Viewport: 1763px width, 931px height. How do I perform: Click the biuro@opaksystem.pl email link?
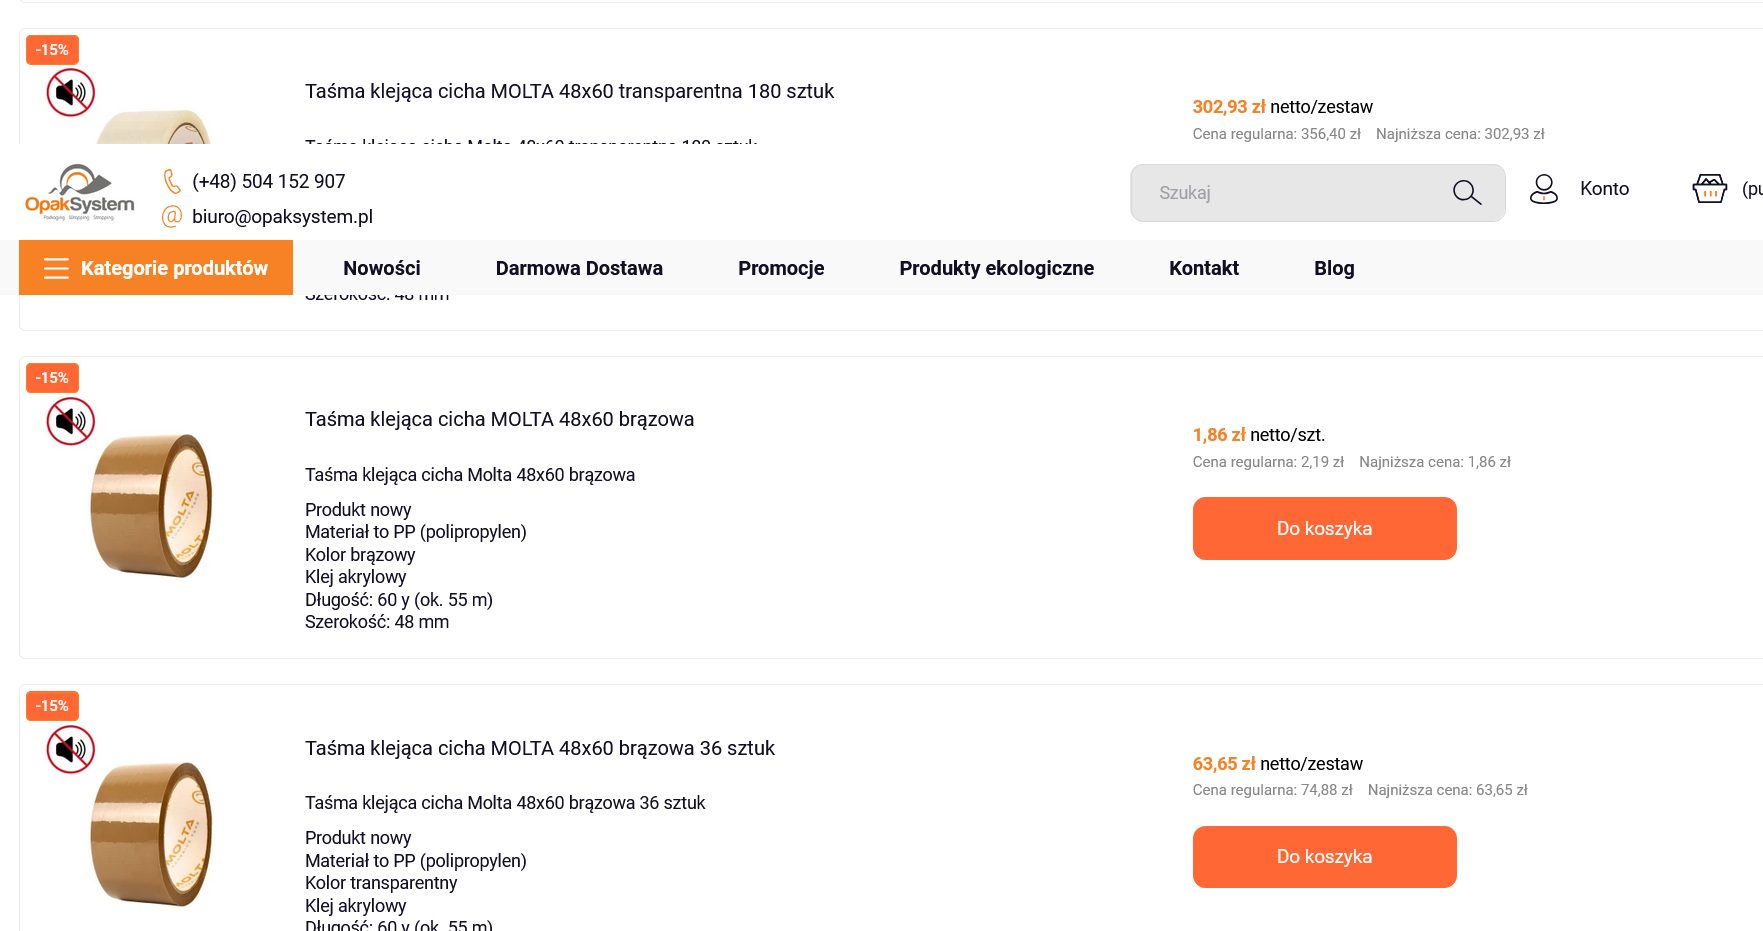click(282, 217)
